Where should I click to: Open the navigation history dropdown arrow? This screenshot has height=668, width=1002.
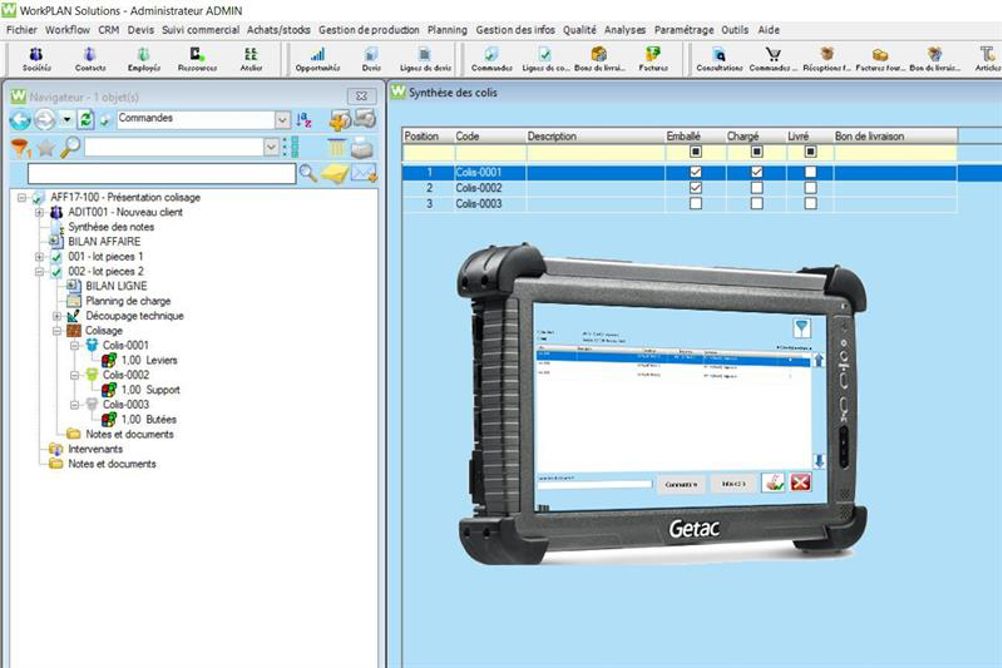click(x=66, y=120)
